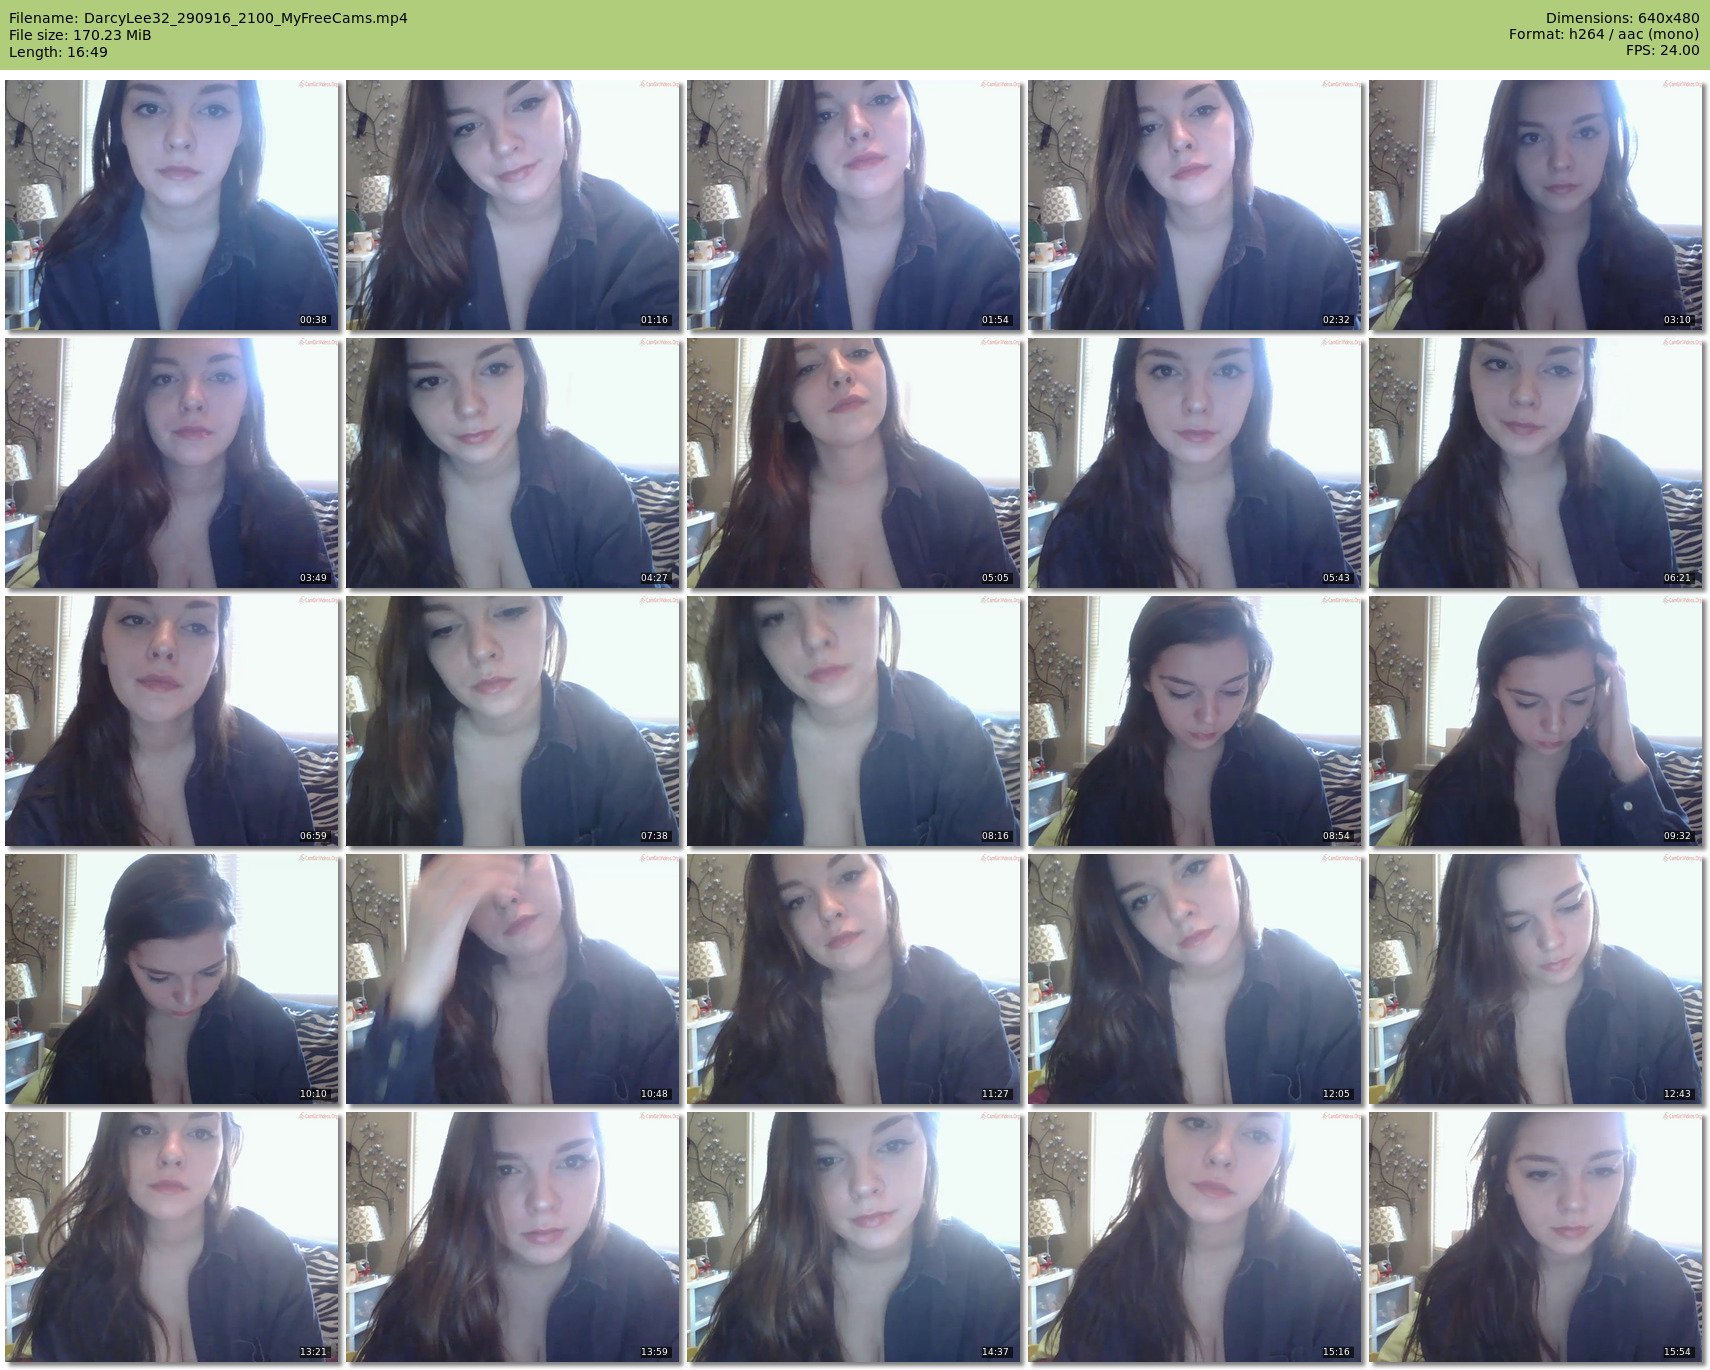Click the File size line 170.23 MiB
The height and width of the screenshot is (1370, 1710).
80,35
